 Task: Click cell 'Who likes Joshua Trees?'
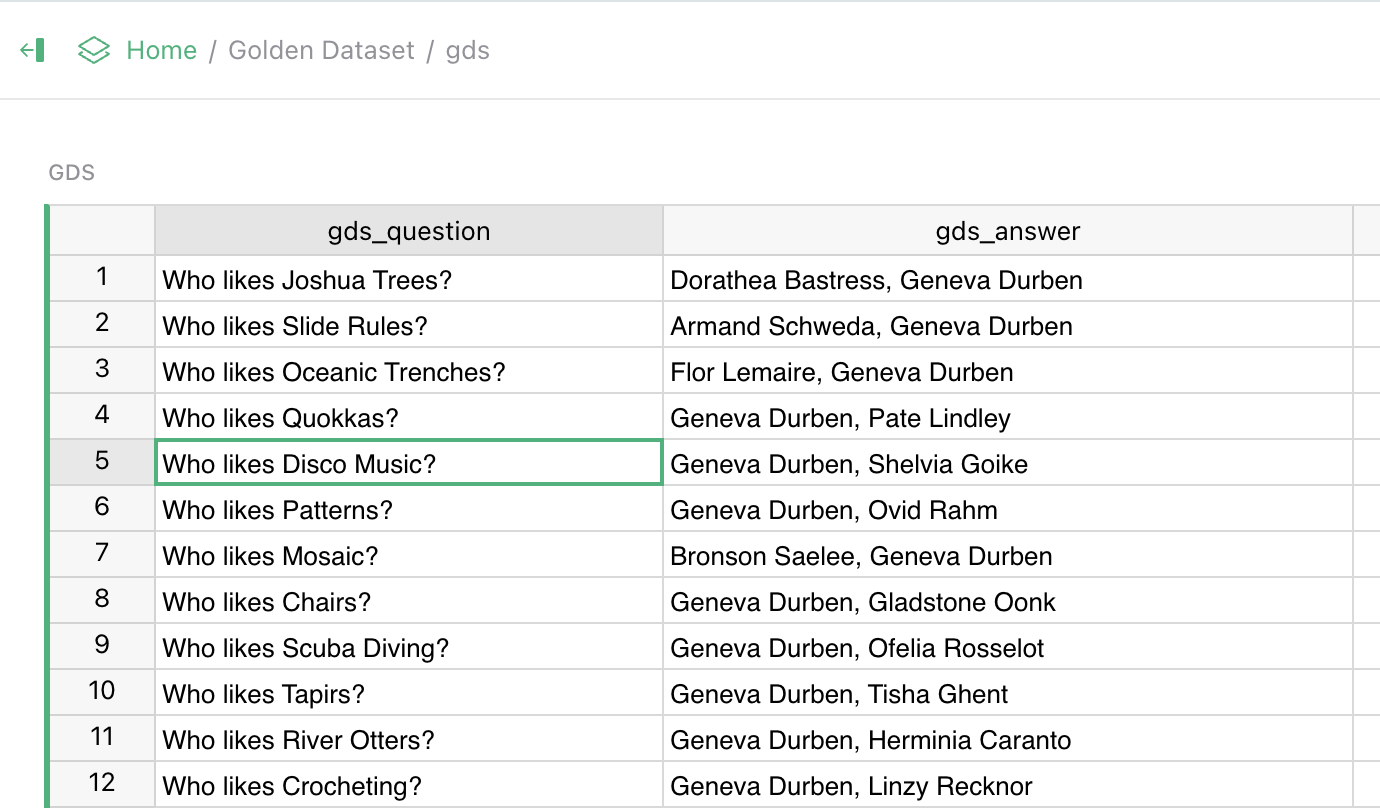[x=409, y=279]
